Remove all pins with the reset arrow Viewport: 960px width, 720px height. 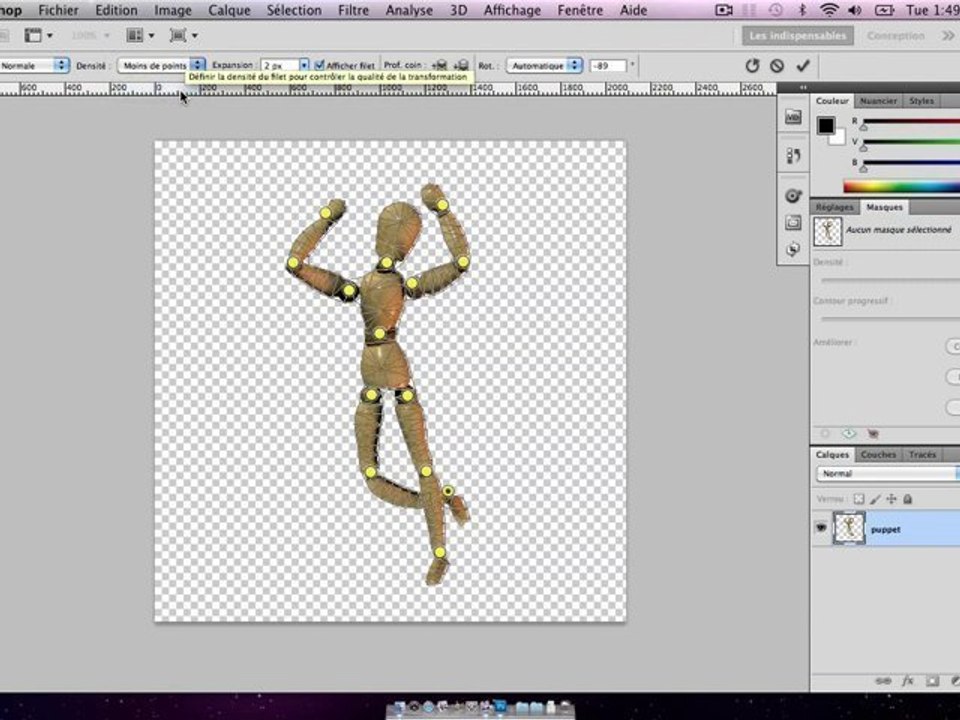(752, 66)
